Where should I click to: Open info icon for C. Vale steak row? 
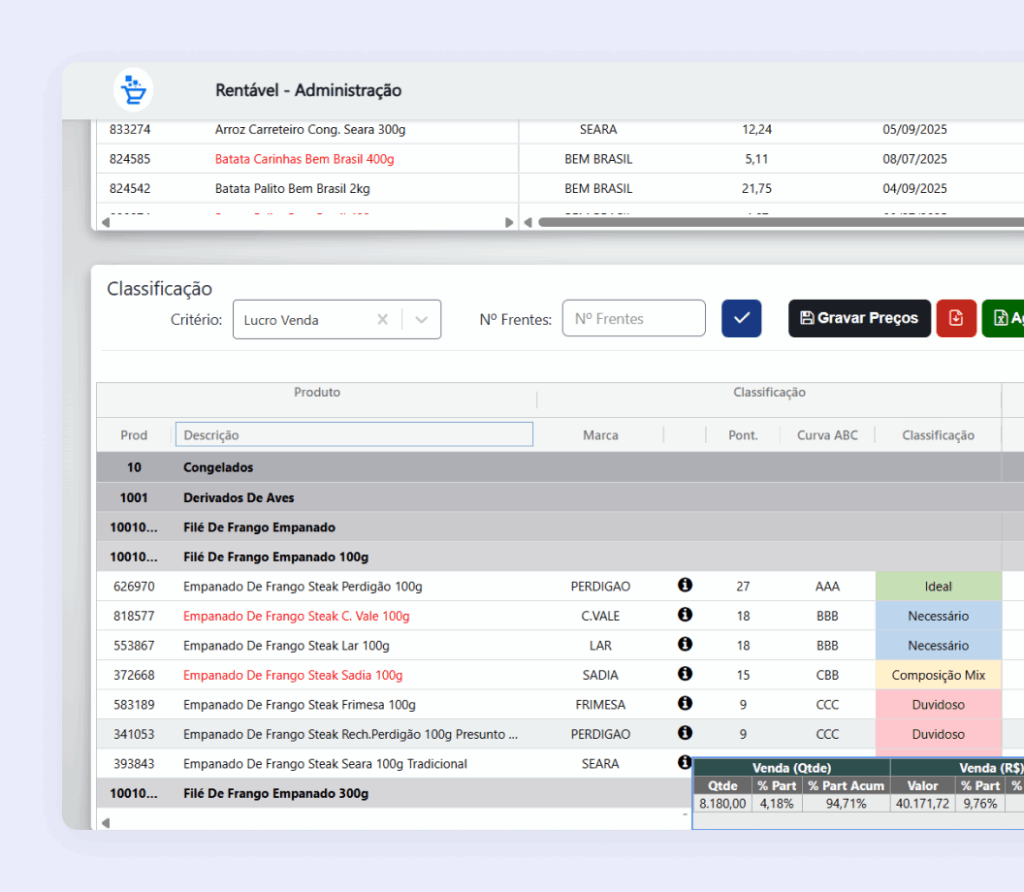[685, 615]
